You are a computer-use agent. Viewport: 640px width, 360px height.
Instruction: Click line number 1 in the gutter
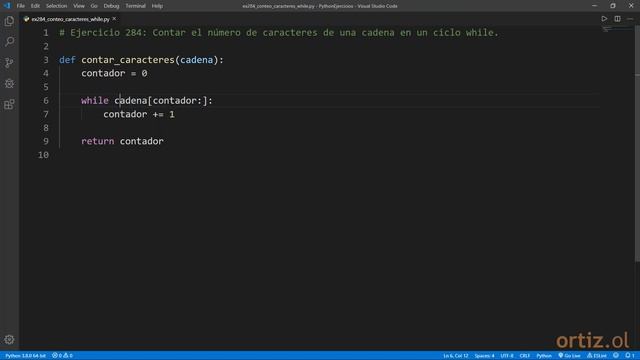[46, 33]
